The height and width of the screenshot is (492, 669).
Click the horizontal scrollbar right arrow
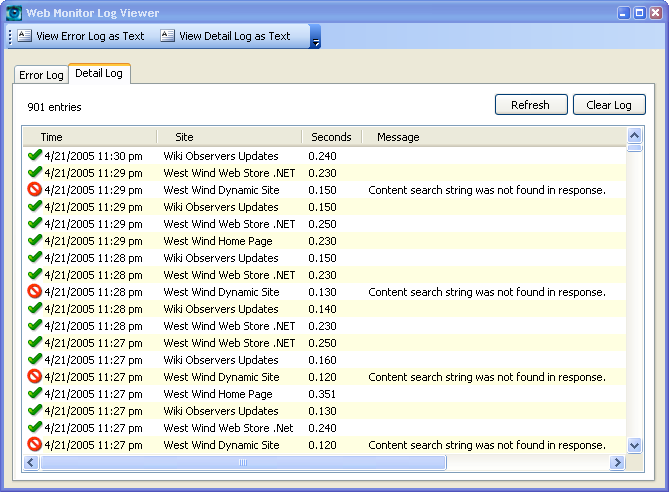618,463
